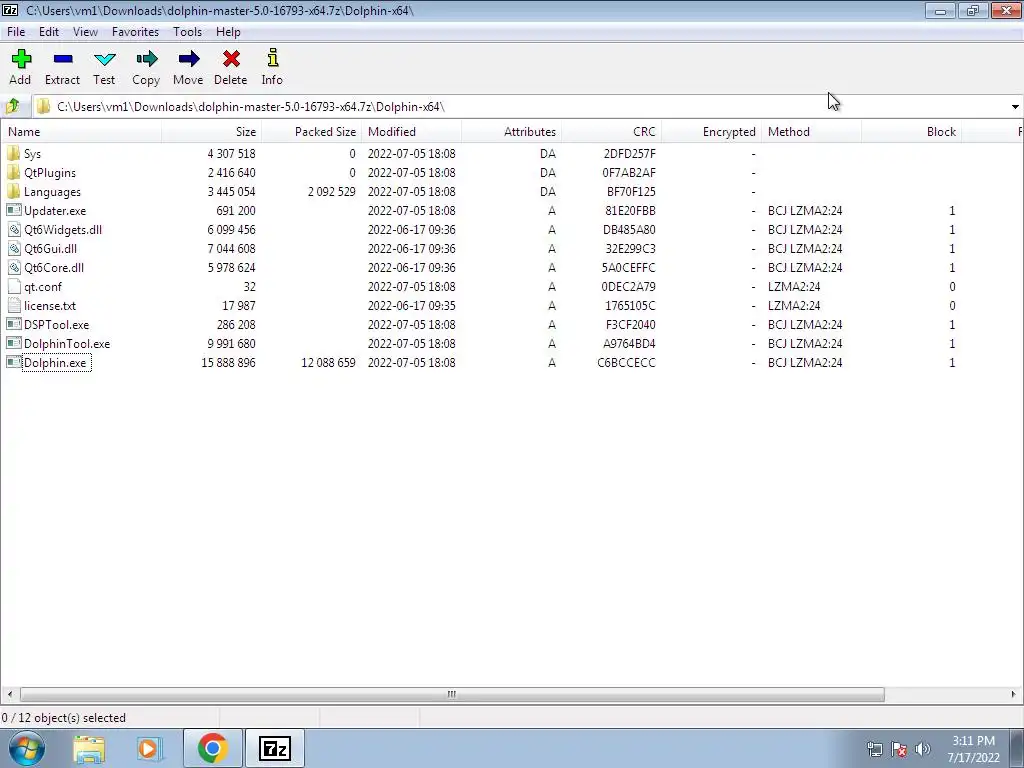Viewport: 1024px width, 768px height.
Task: Open the Tools menu
Action: tap(187, 31)
